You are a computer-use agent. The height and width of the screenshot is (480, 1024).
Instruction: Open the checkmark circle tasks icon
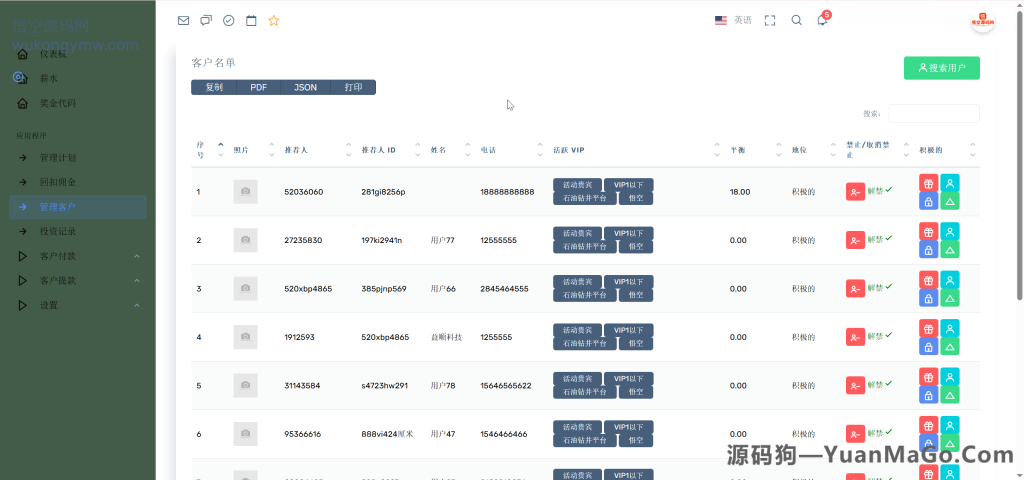(x=229, y=21)
